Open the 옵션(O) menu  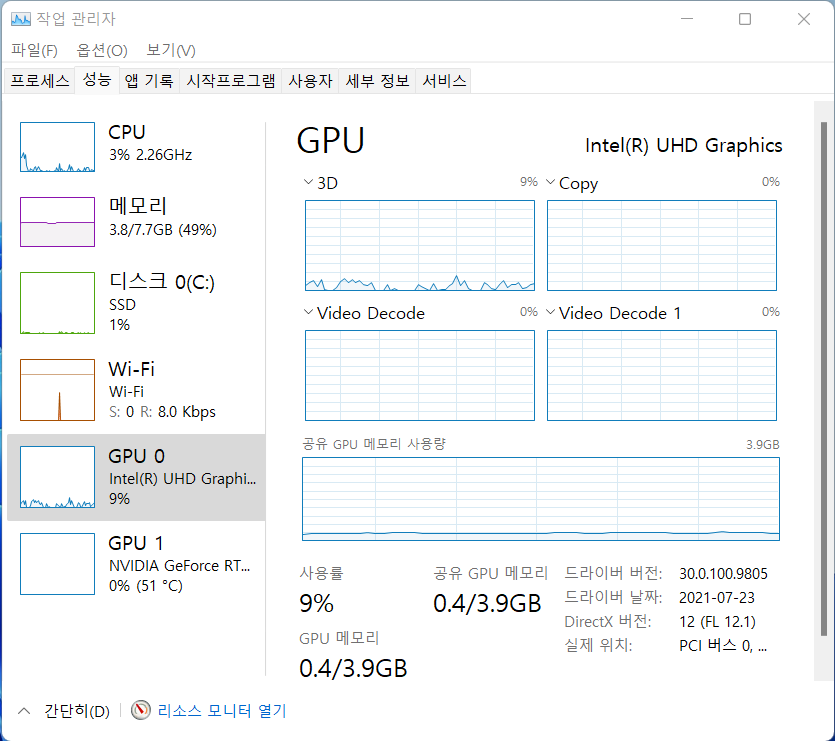click(102, 50)
